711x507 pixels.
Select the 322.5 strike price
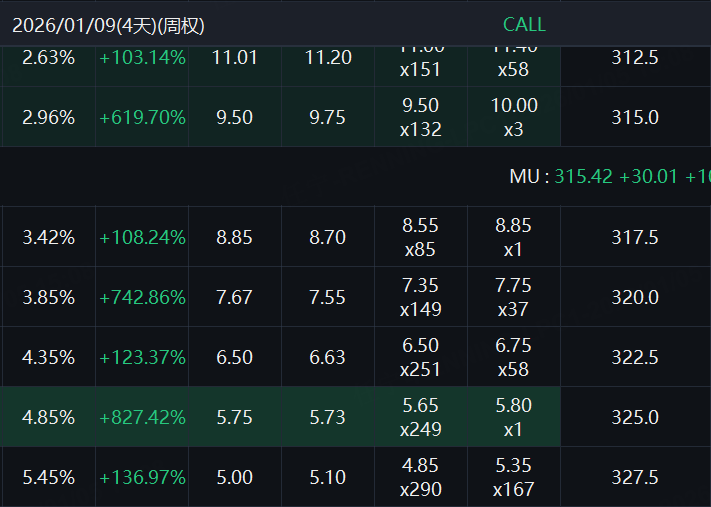pyautogui.click(x=634, y=357)
